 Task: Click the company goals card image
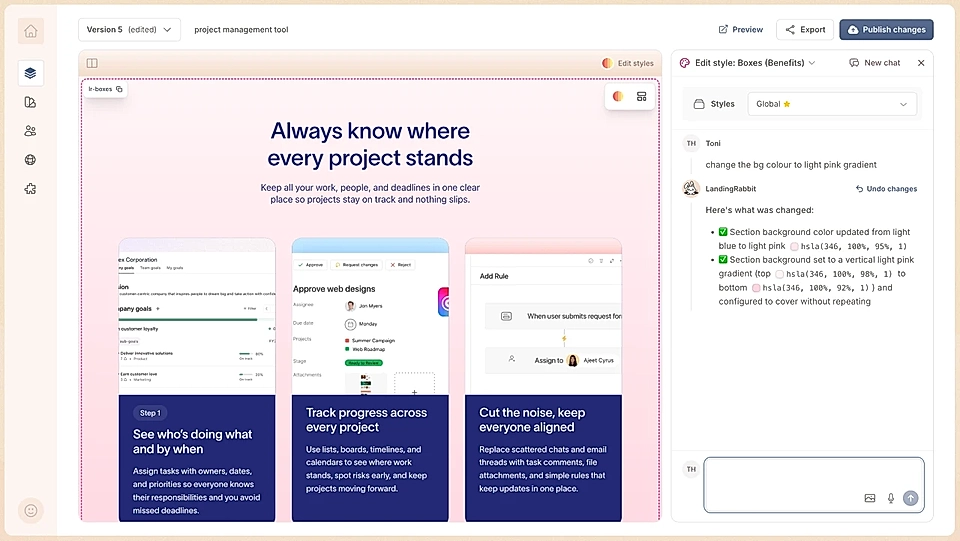tap(197, 317)
